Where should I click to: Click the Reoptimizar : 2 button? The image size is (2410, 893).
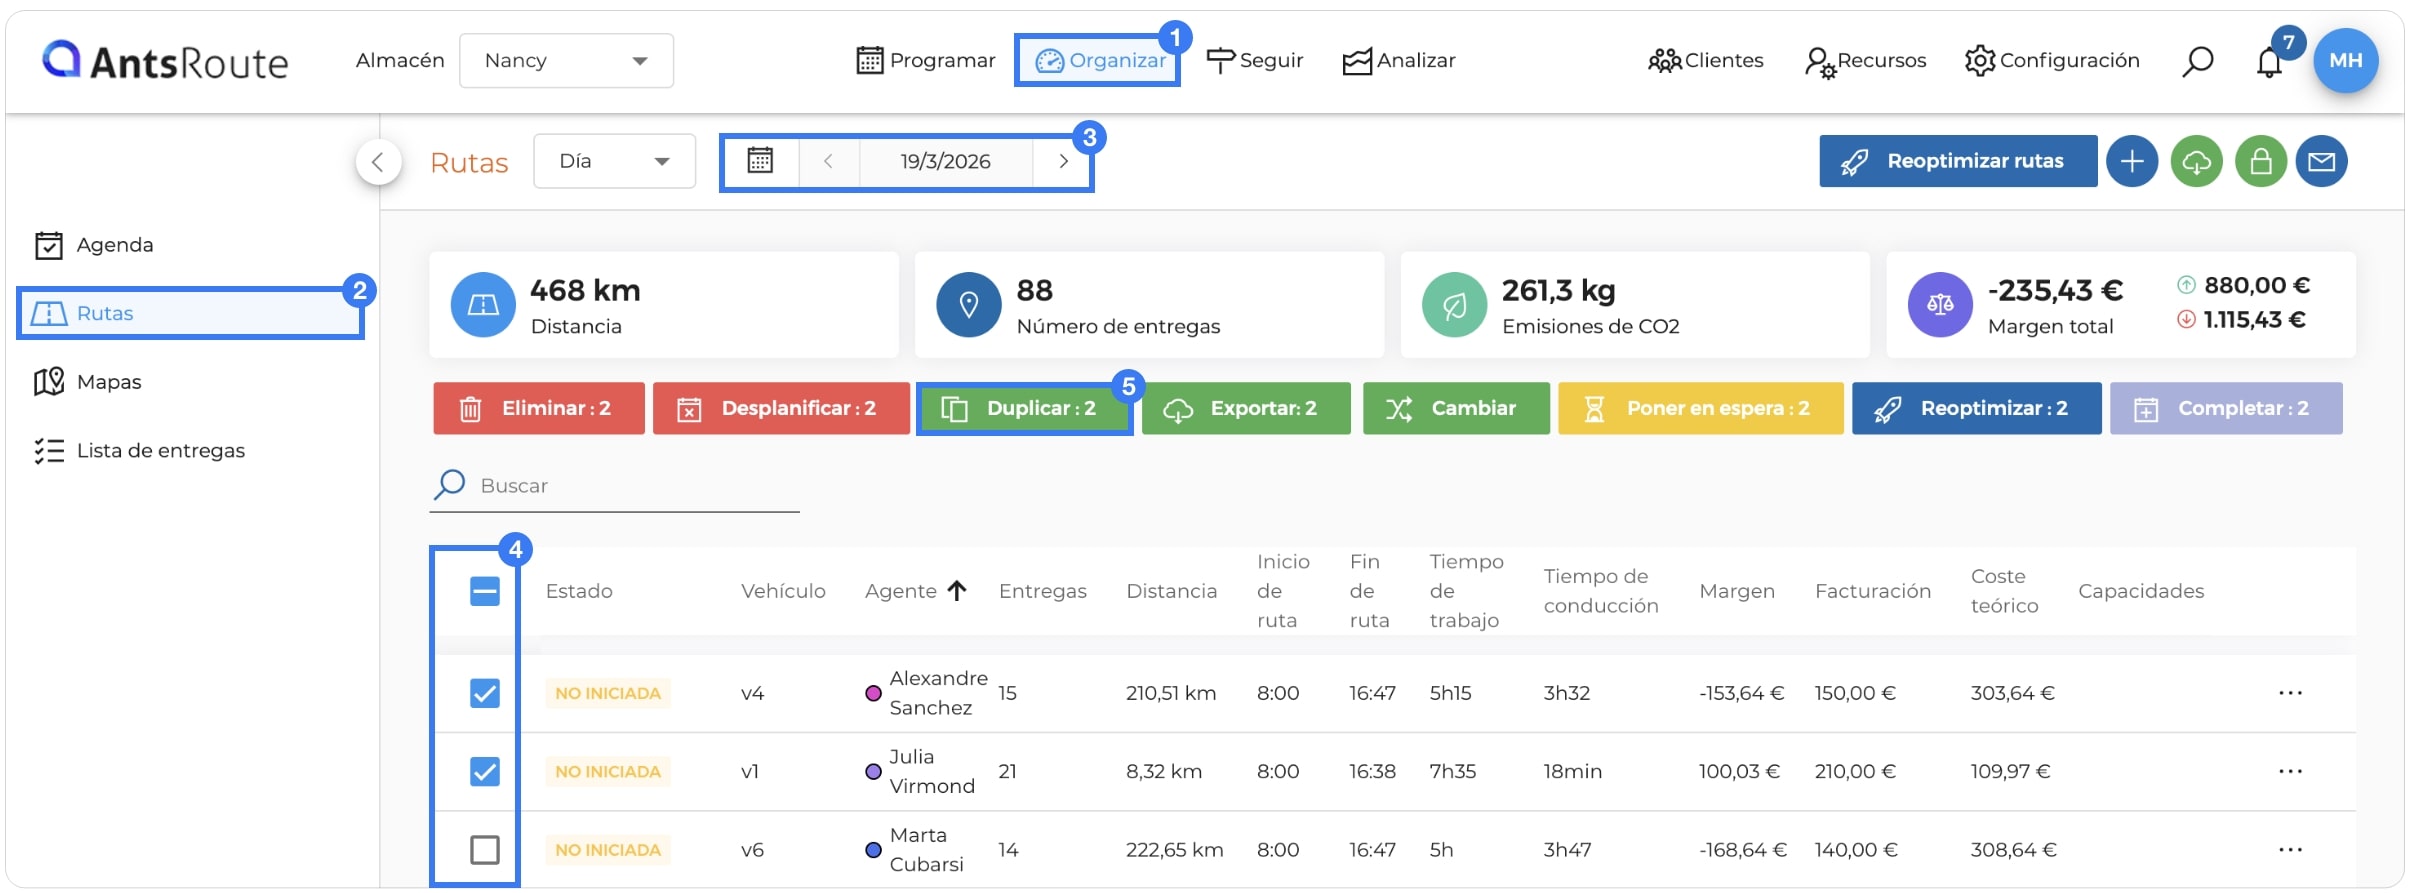1976,408
